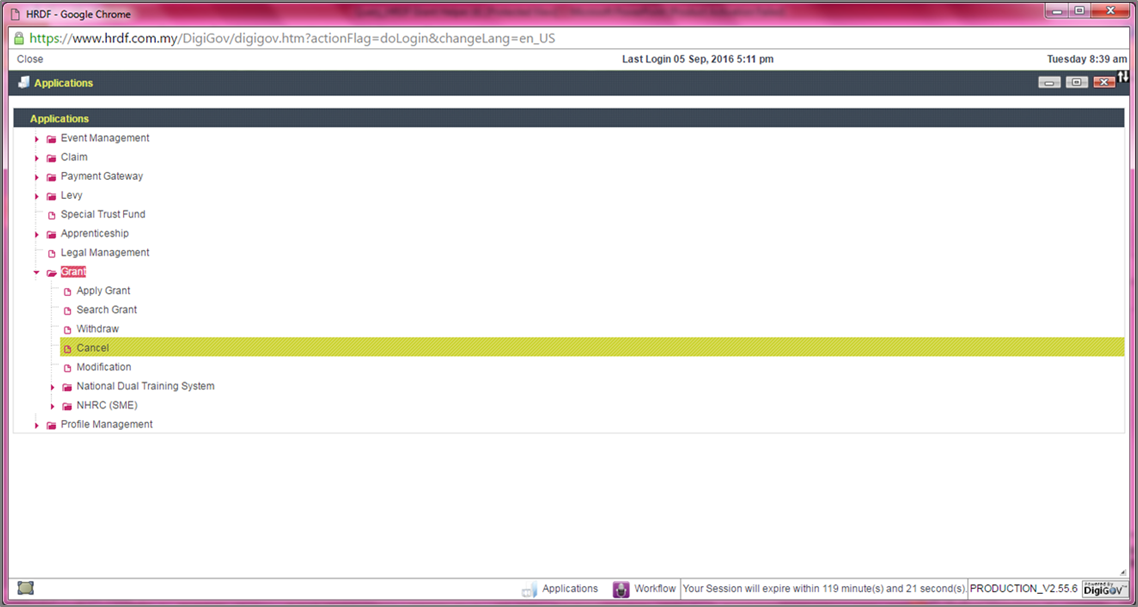Select the NHRC (SME) label

107,405
